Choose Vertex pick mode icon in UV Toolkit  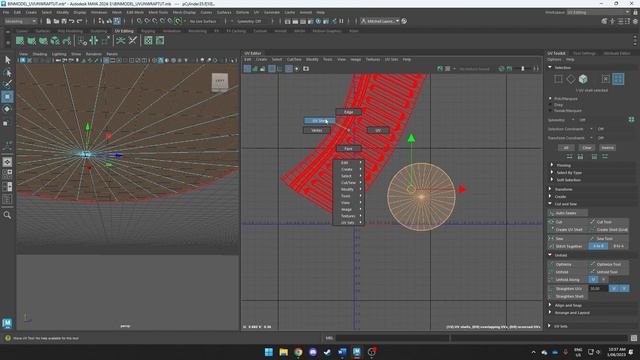click(x=558, y=79)
